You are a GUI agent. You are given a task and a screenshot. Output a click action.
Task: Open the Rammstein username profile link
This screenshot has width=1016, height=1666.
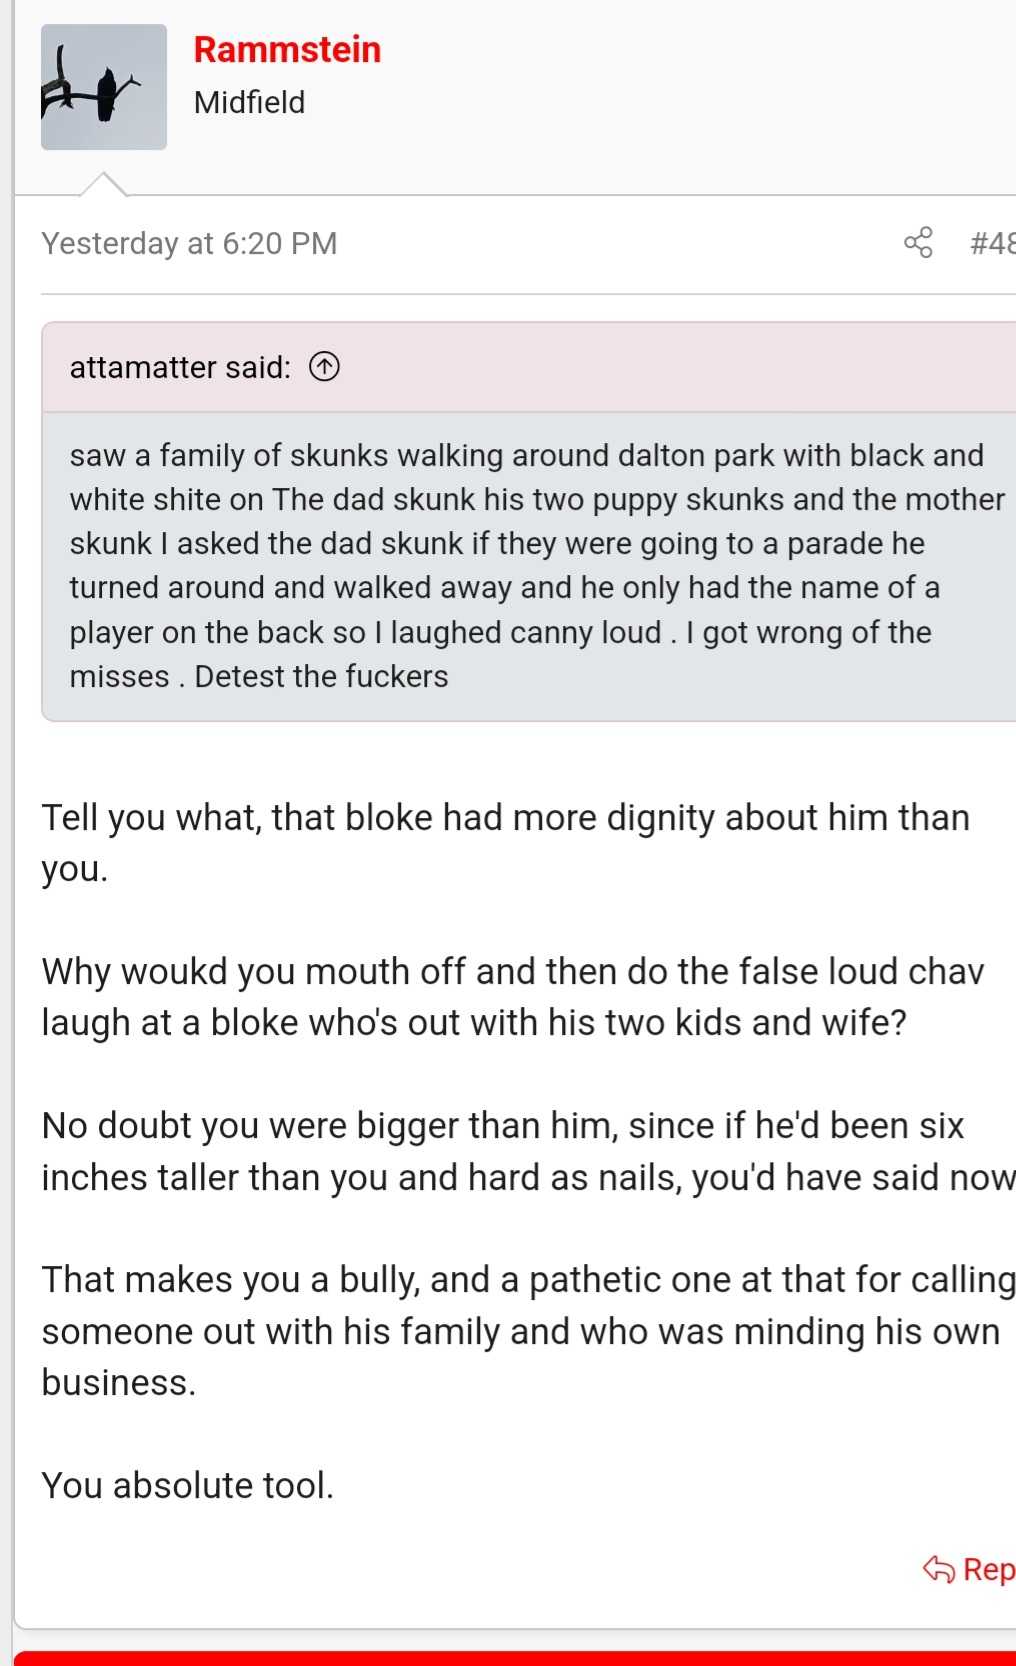(x=287, y=49)
